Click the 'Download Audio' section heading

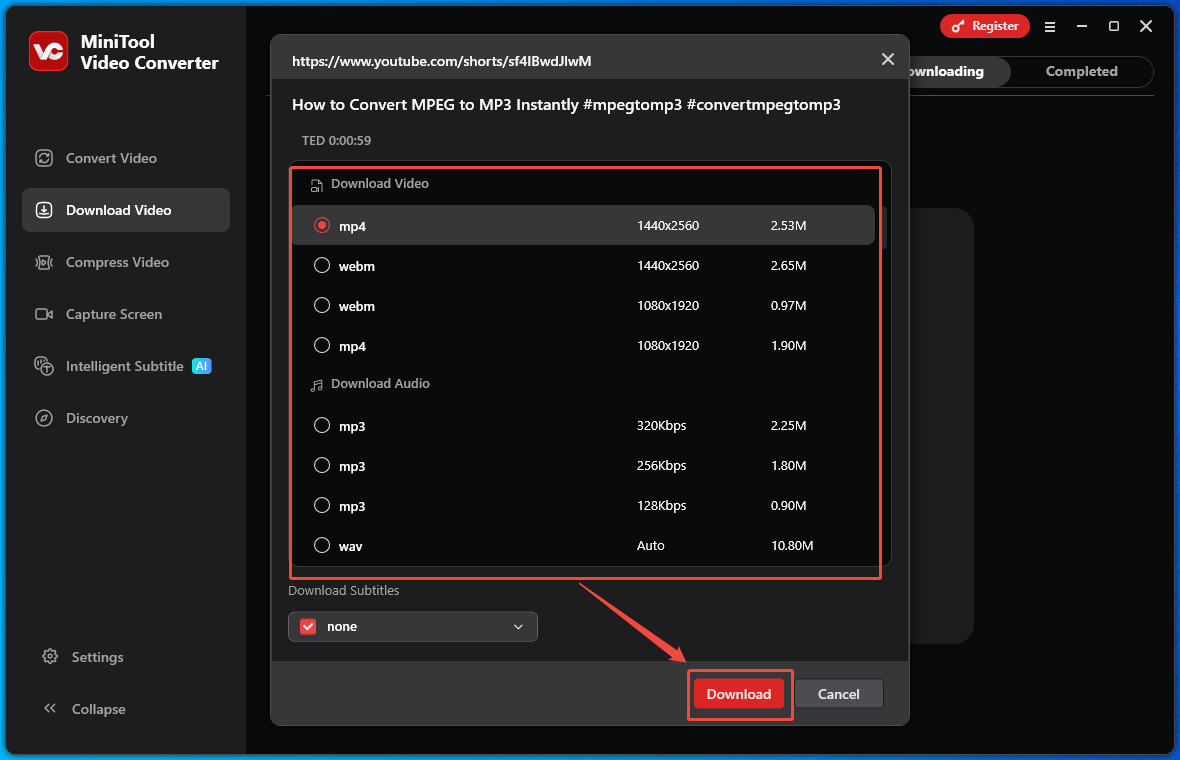(x=380, y=383)
